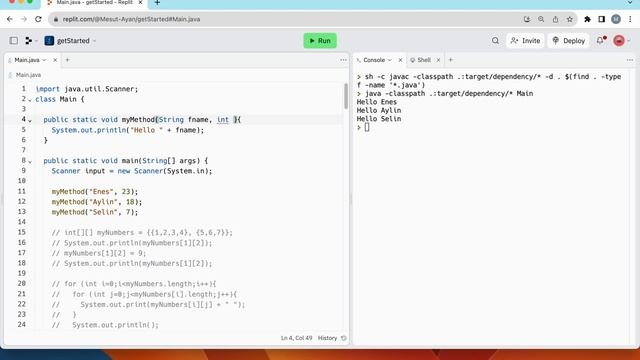
Task: Click the install app icon in address bar
Action: (527, 19)
